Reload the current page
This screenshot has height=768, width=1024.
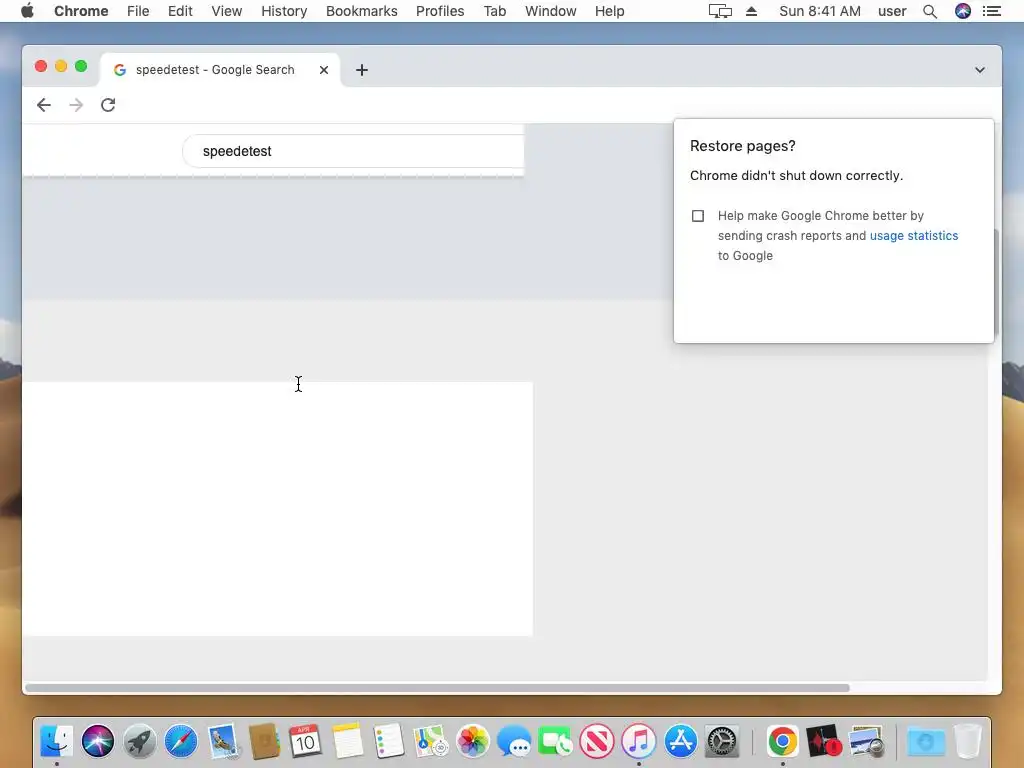tap(108, 105)
